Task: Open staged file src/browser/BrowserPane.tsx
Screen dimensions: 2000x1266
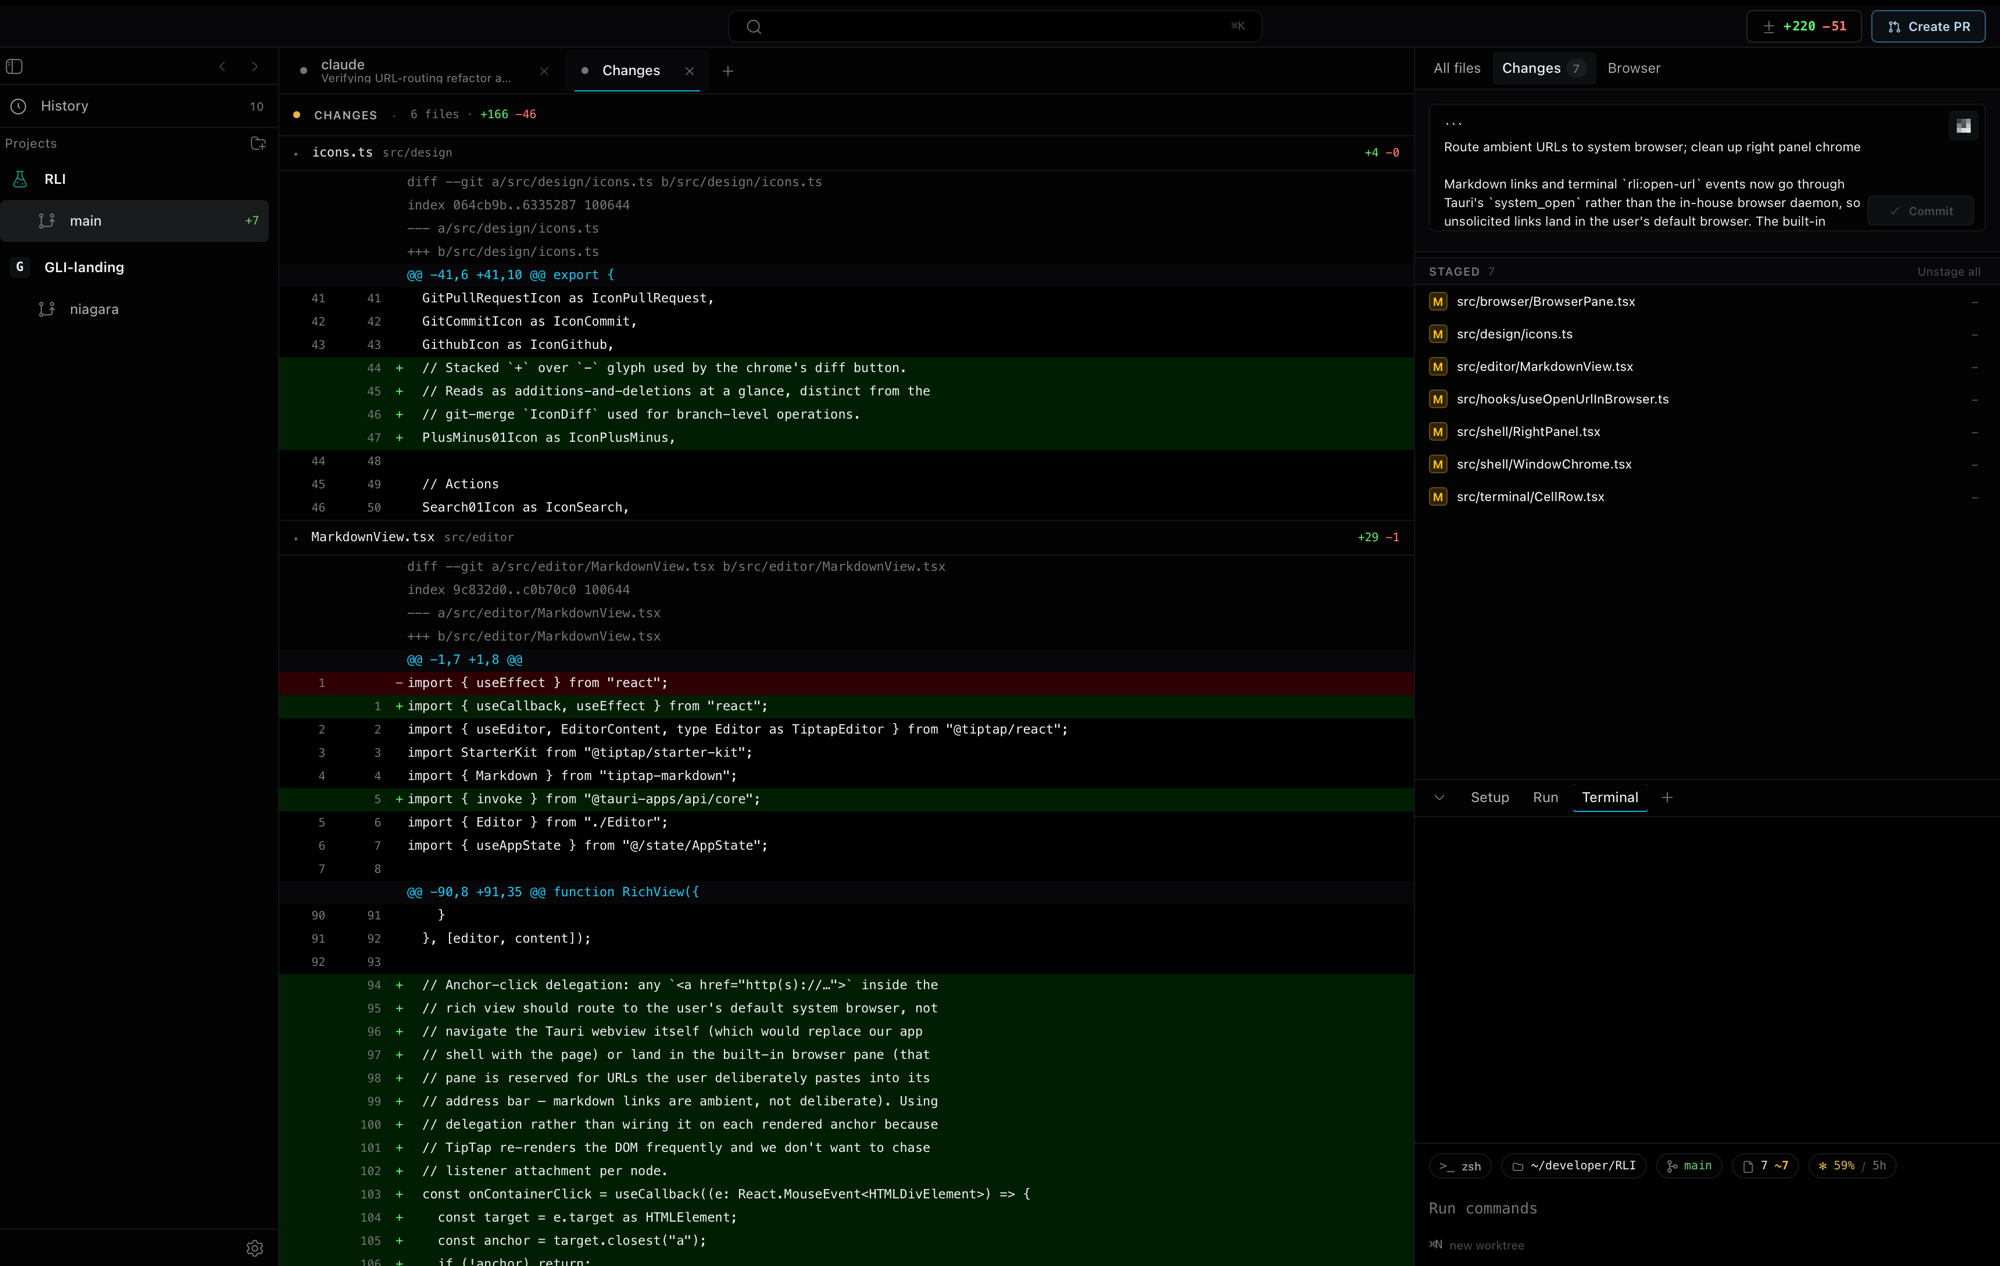Action: point(1545,302)
